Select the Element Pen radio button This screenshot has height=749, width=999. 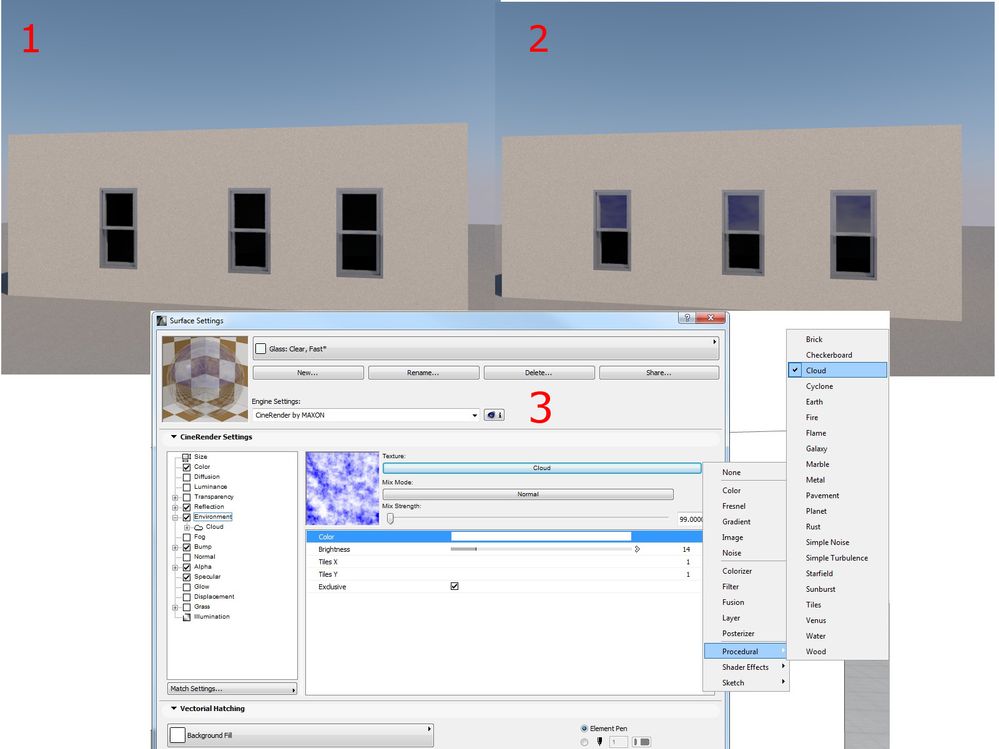(584, 728)
